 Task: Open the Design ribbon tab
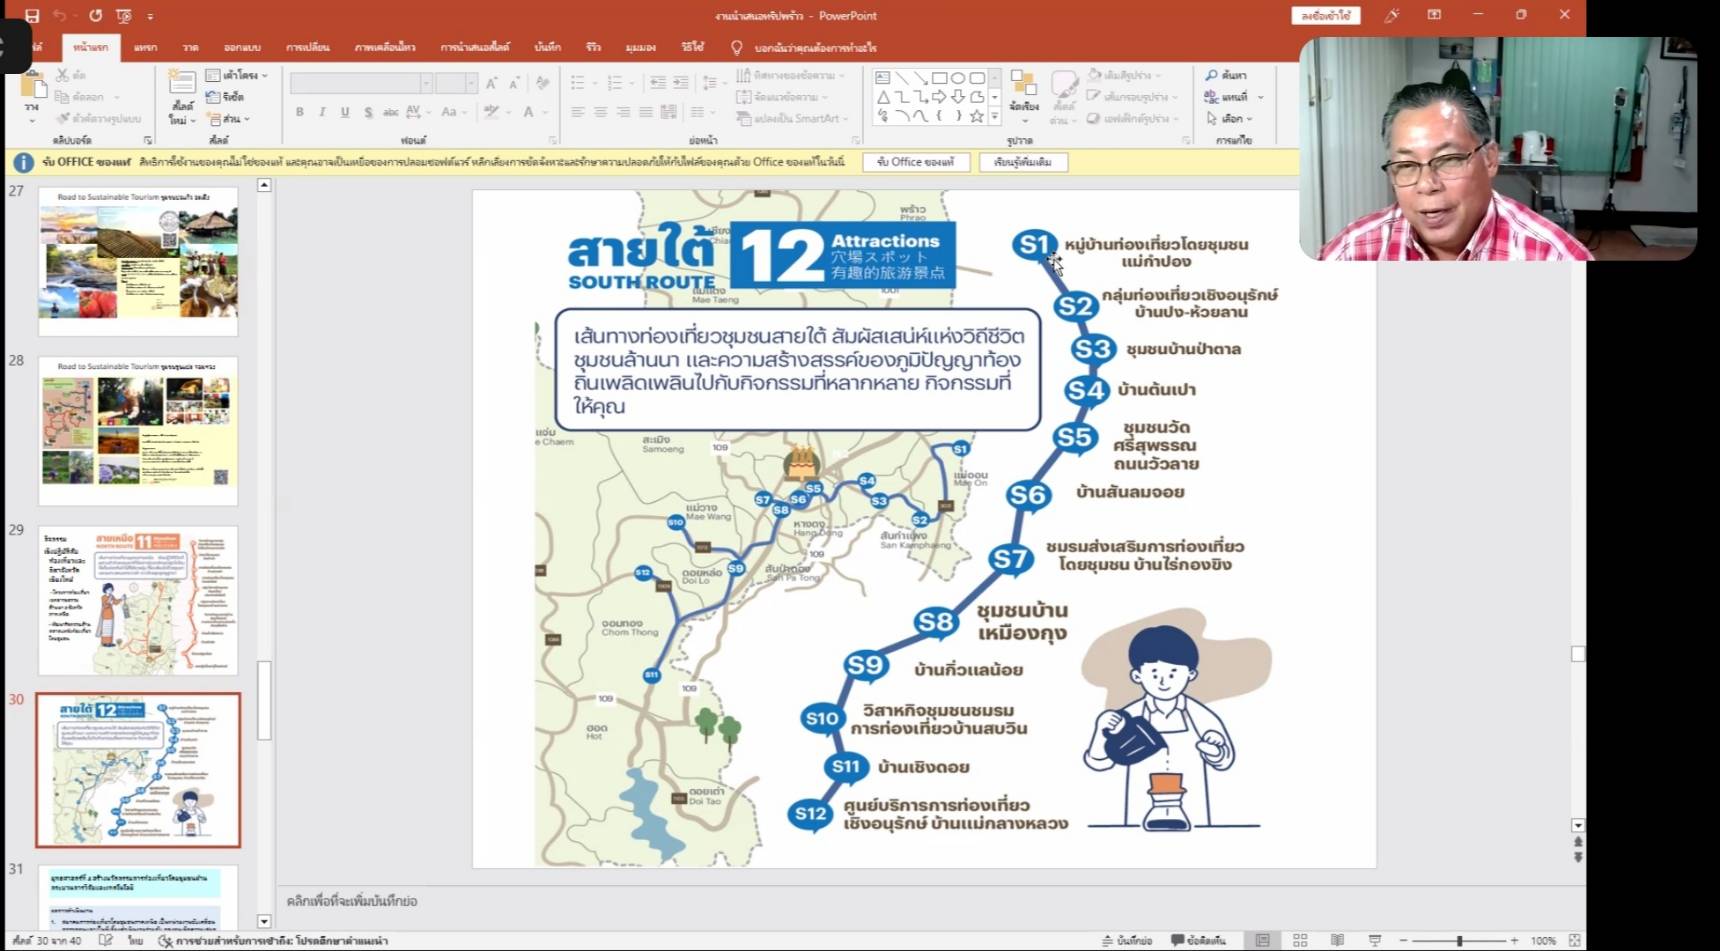pos(242,47)
